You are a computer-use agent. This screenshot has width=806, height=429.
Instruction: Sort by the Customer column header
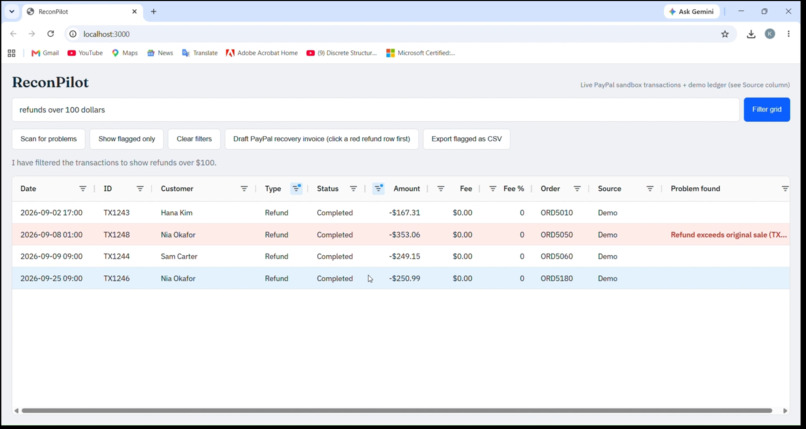click(x=177, y=189)
